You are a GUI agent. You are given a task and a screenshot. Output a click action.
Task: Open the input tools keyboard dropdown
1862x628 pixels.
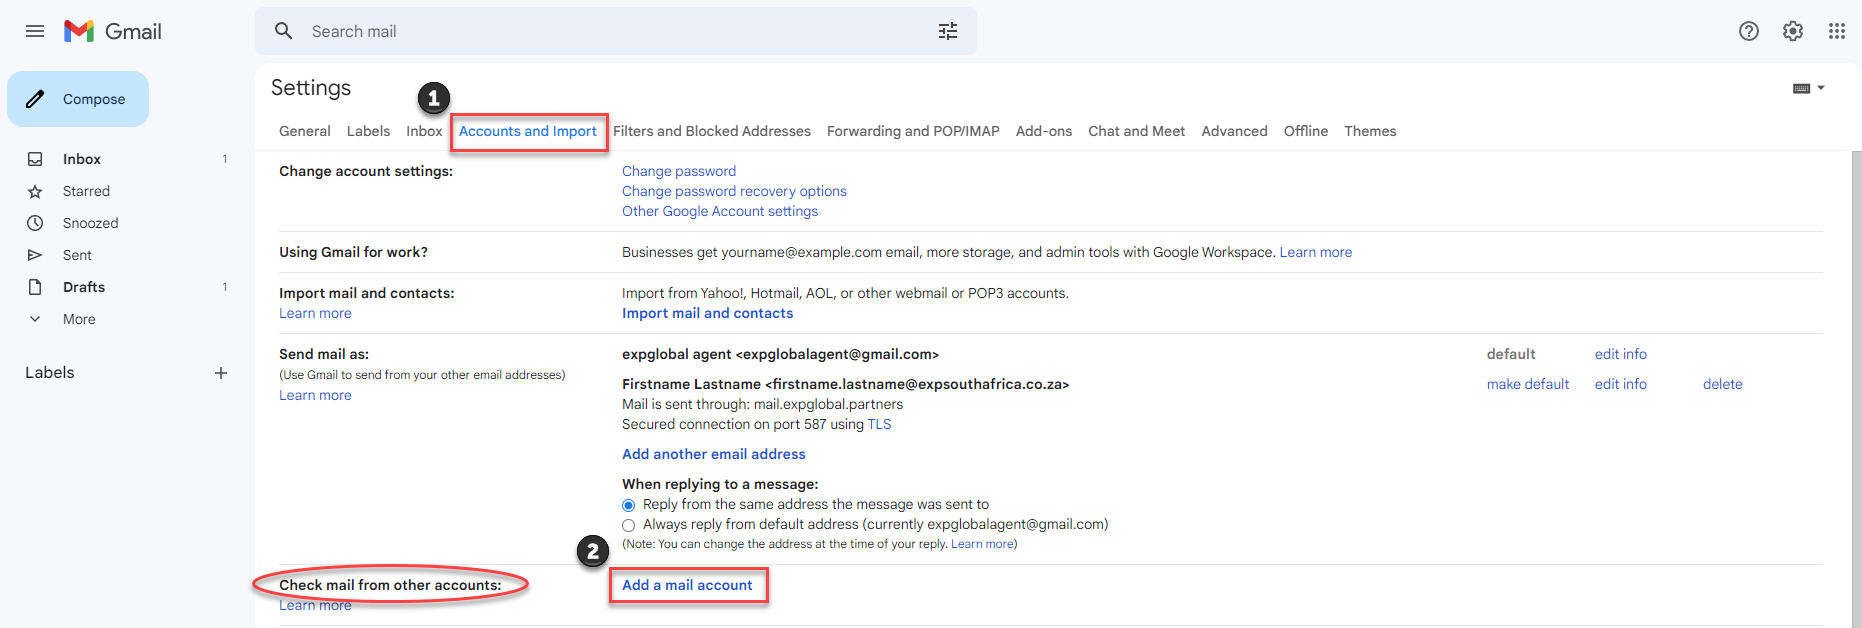pyautogui.click(x=1808, y=88)
